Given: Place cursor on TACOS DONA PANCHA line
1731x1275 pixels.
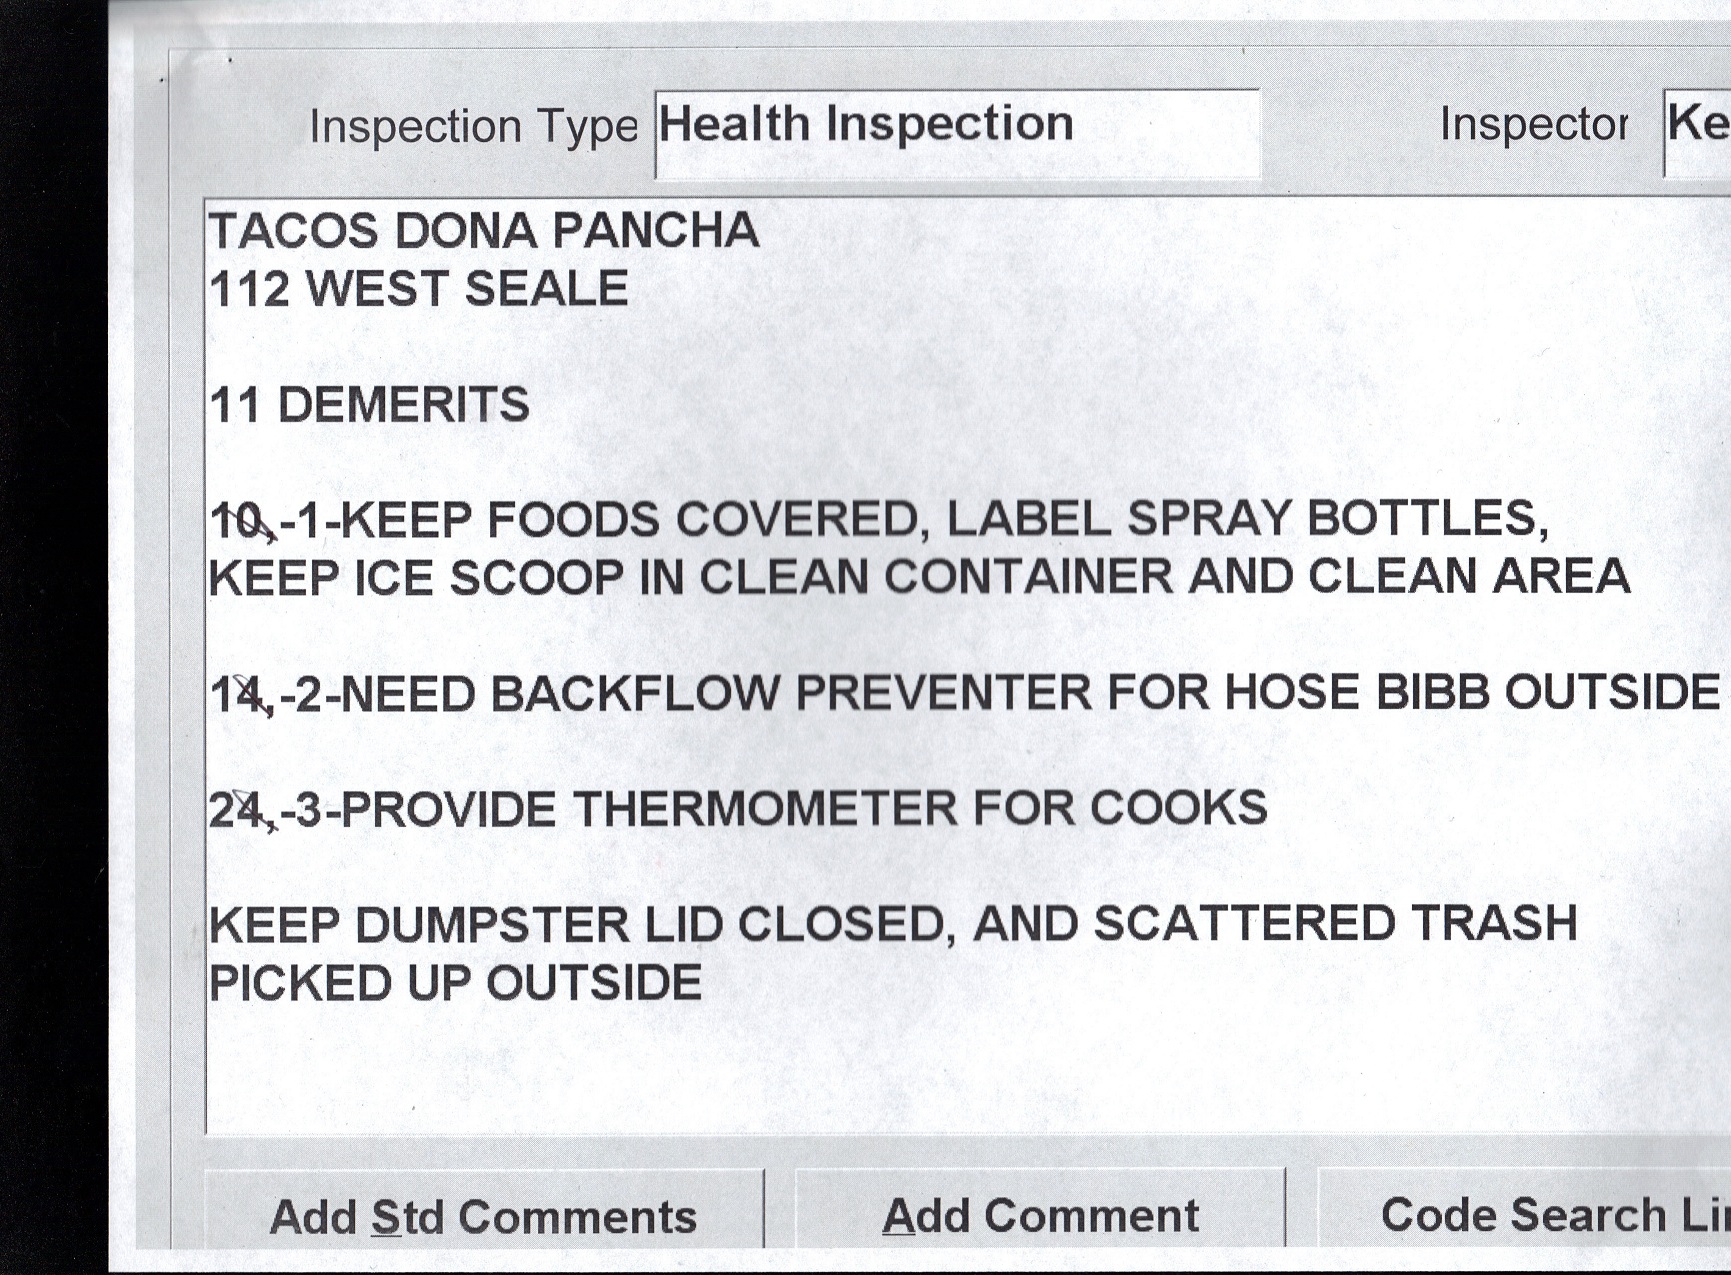Looking at the screenshot, I should point(484,231).
